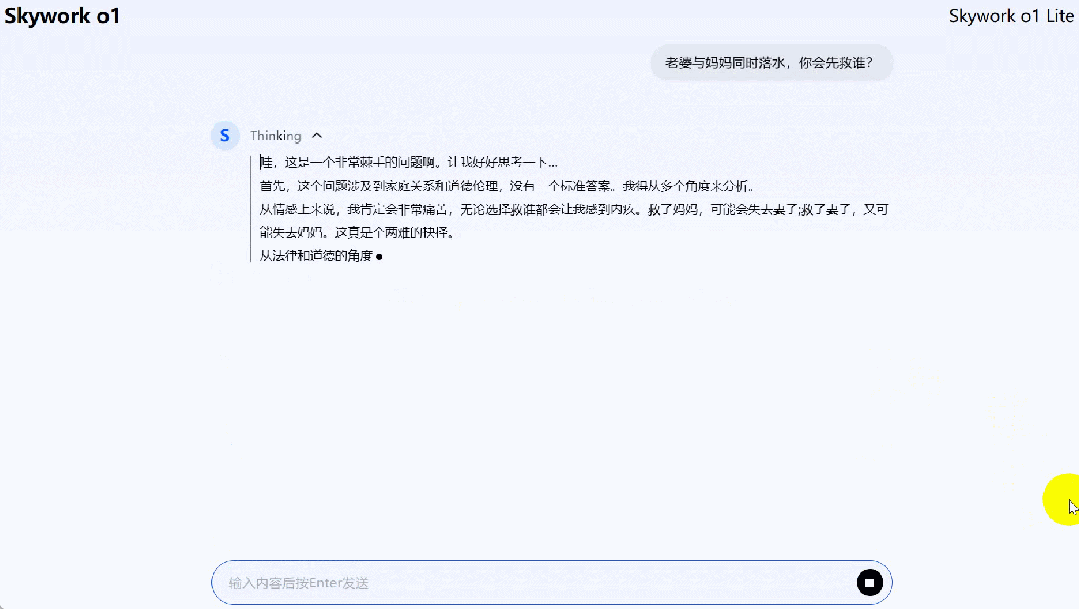The width and height of the screenshot is (1079, 609).
Task: Toggle the Thinking reasoning display
Action: coord(317,135)
